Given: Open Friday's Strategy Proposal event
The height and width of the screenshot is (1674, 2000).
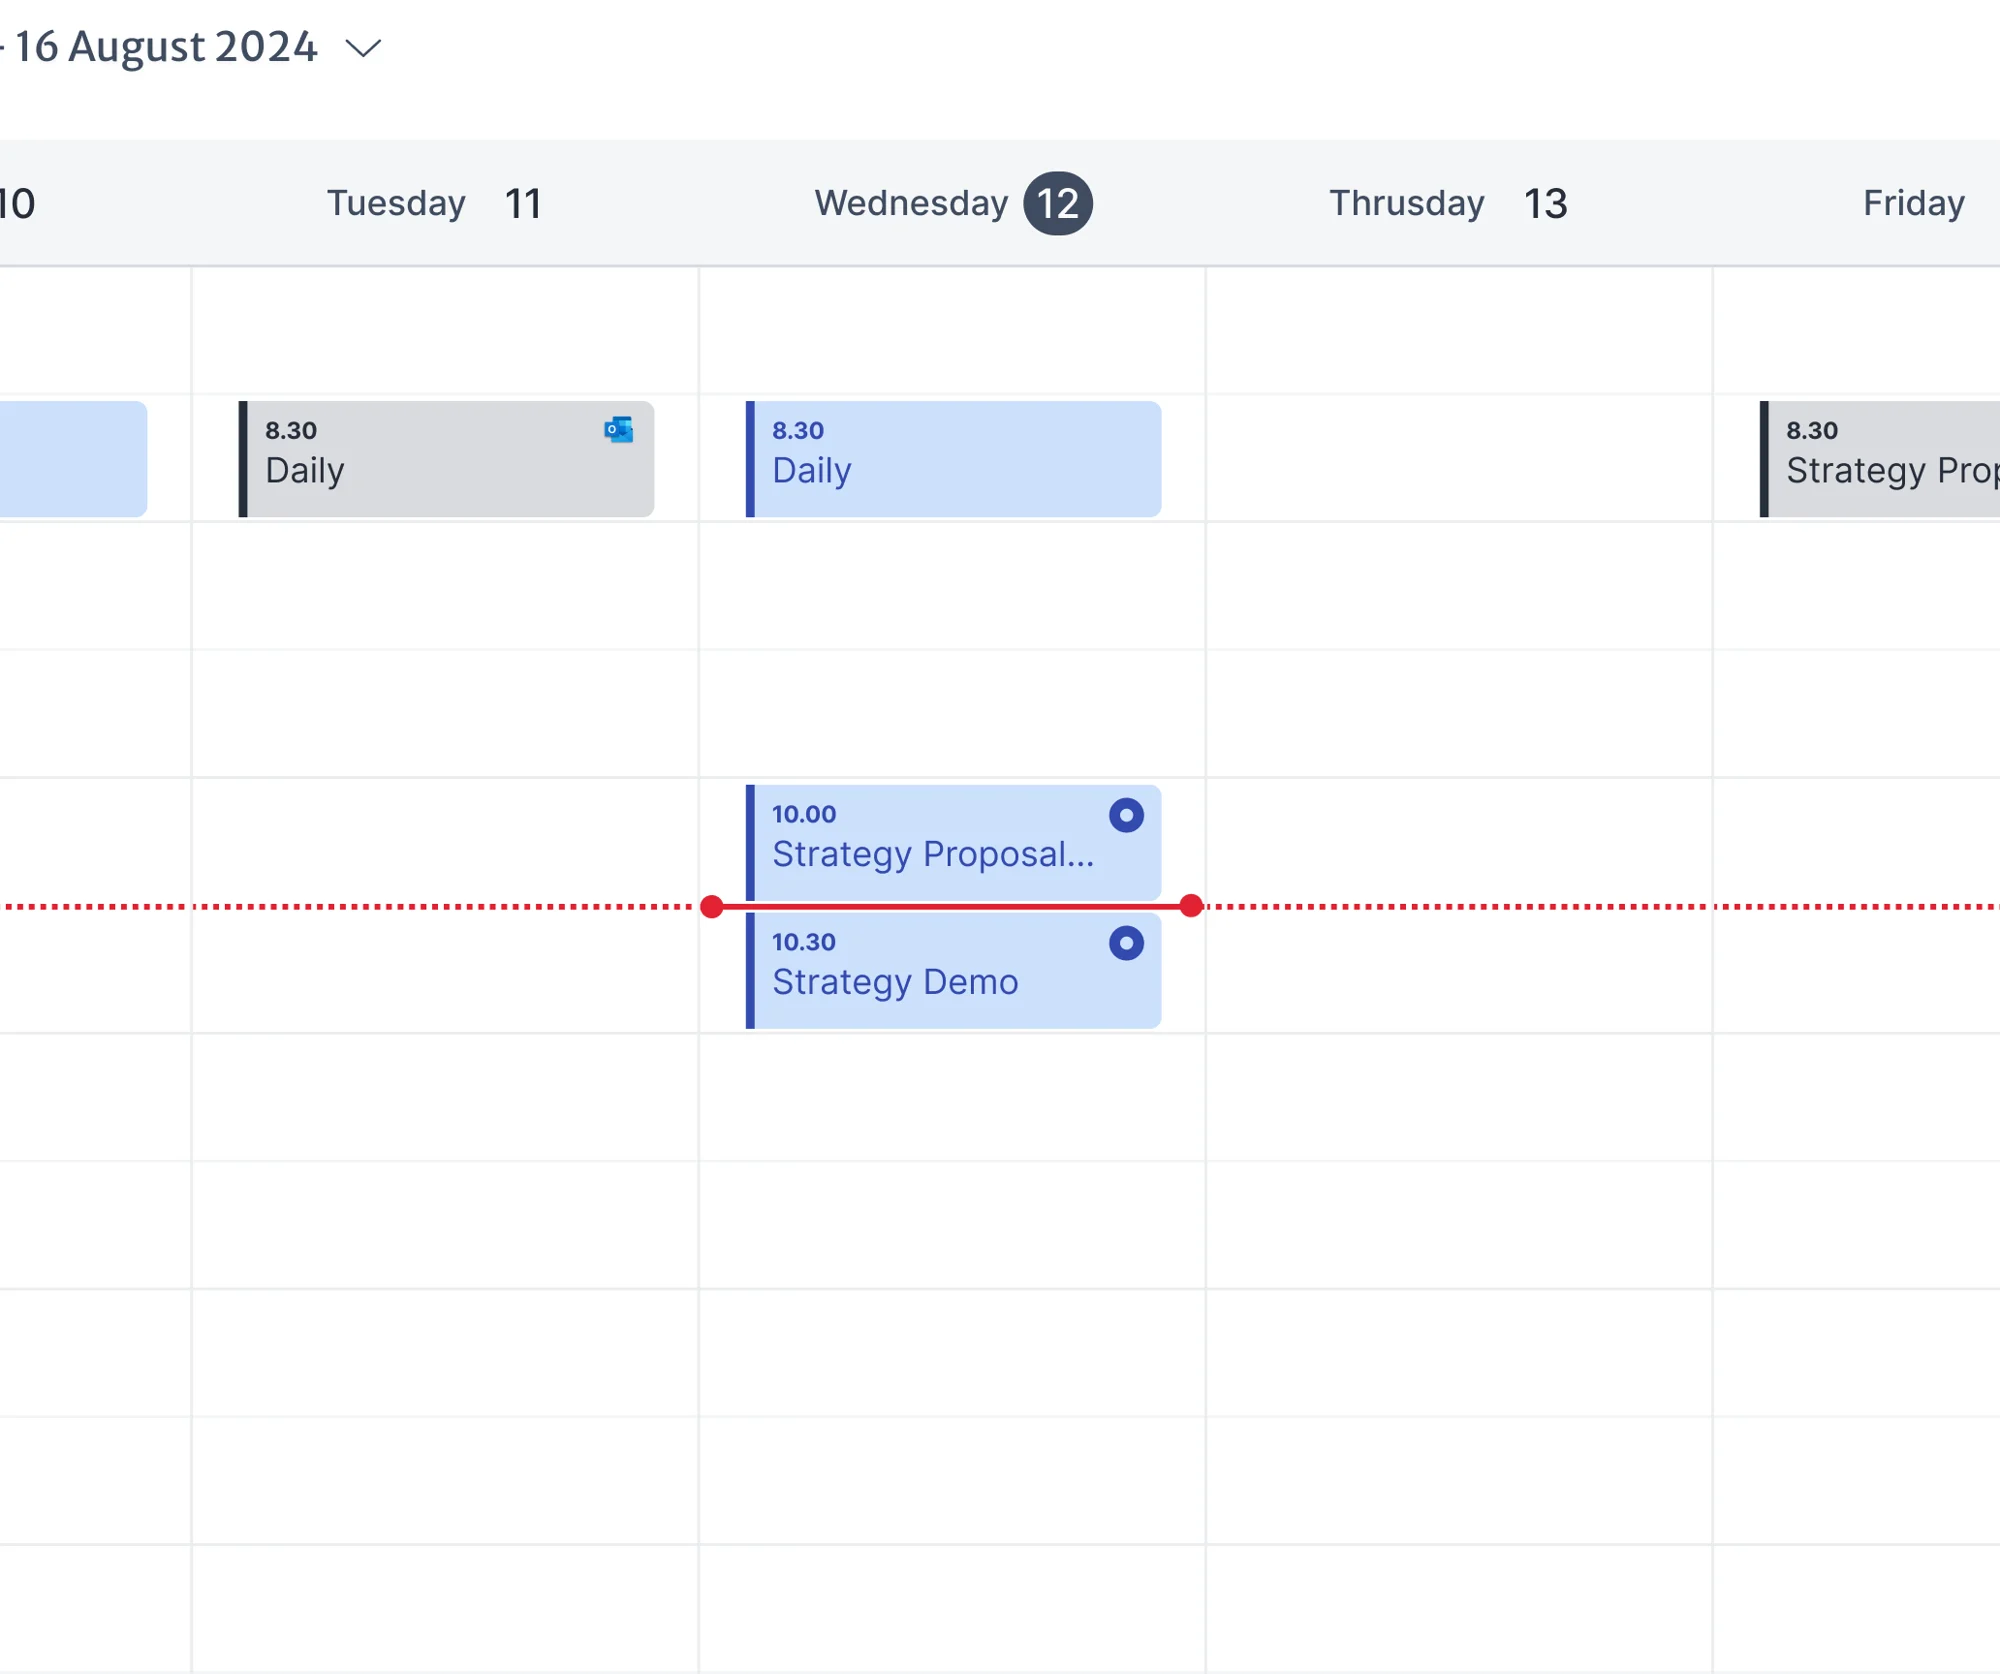Looking at the screenshot, I should pyautogui.click(x=1890, y=459).
